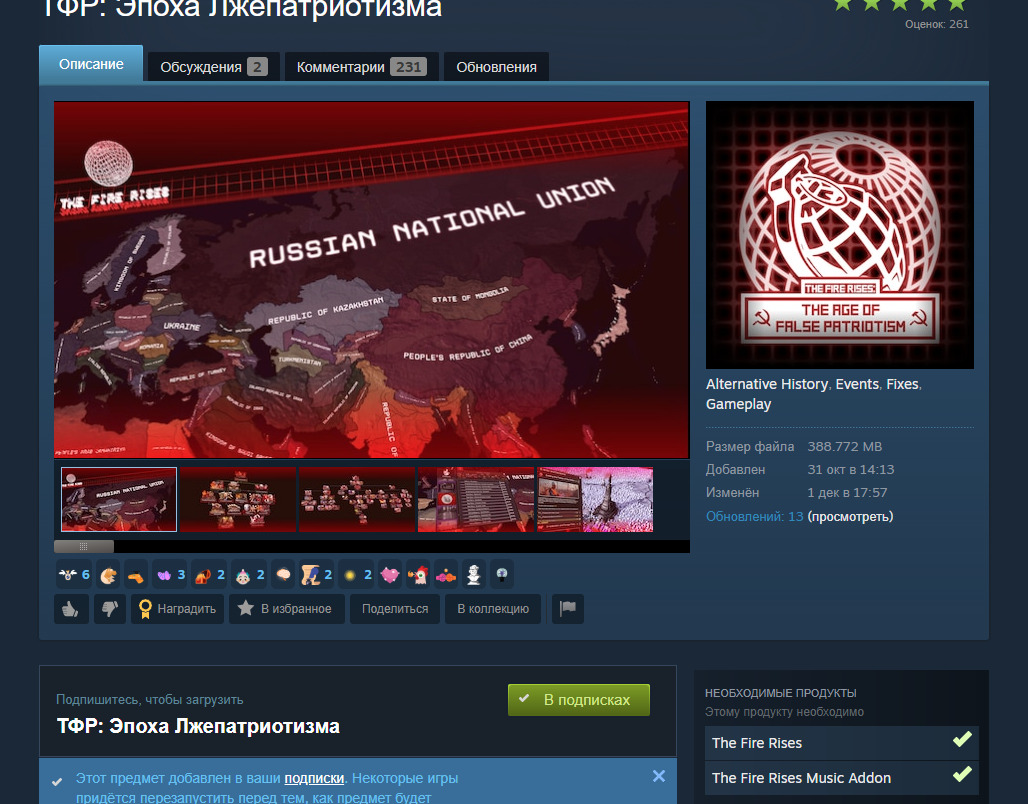This screenshot has width=1028, height=804.
Task: Click the scroll and quill award icon
Action: (x=317, y=575)
